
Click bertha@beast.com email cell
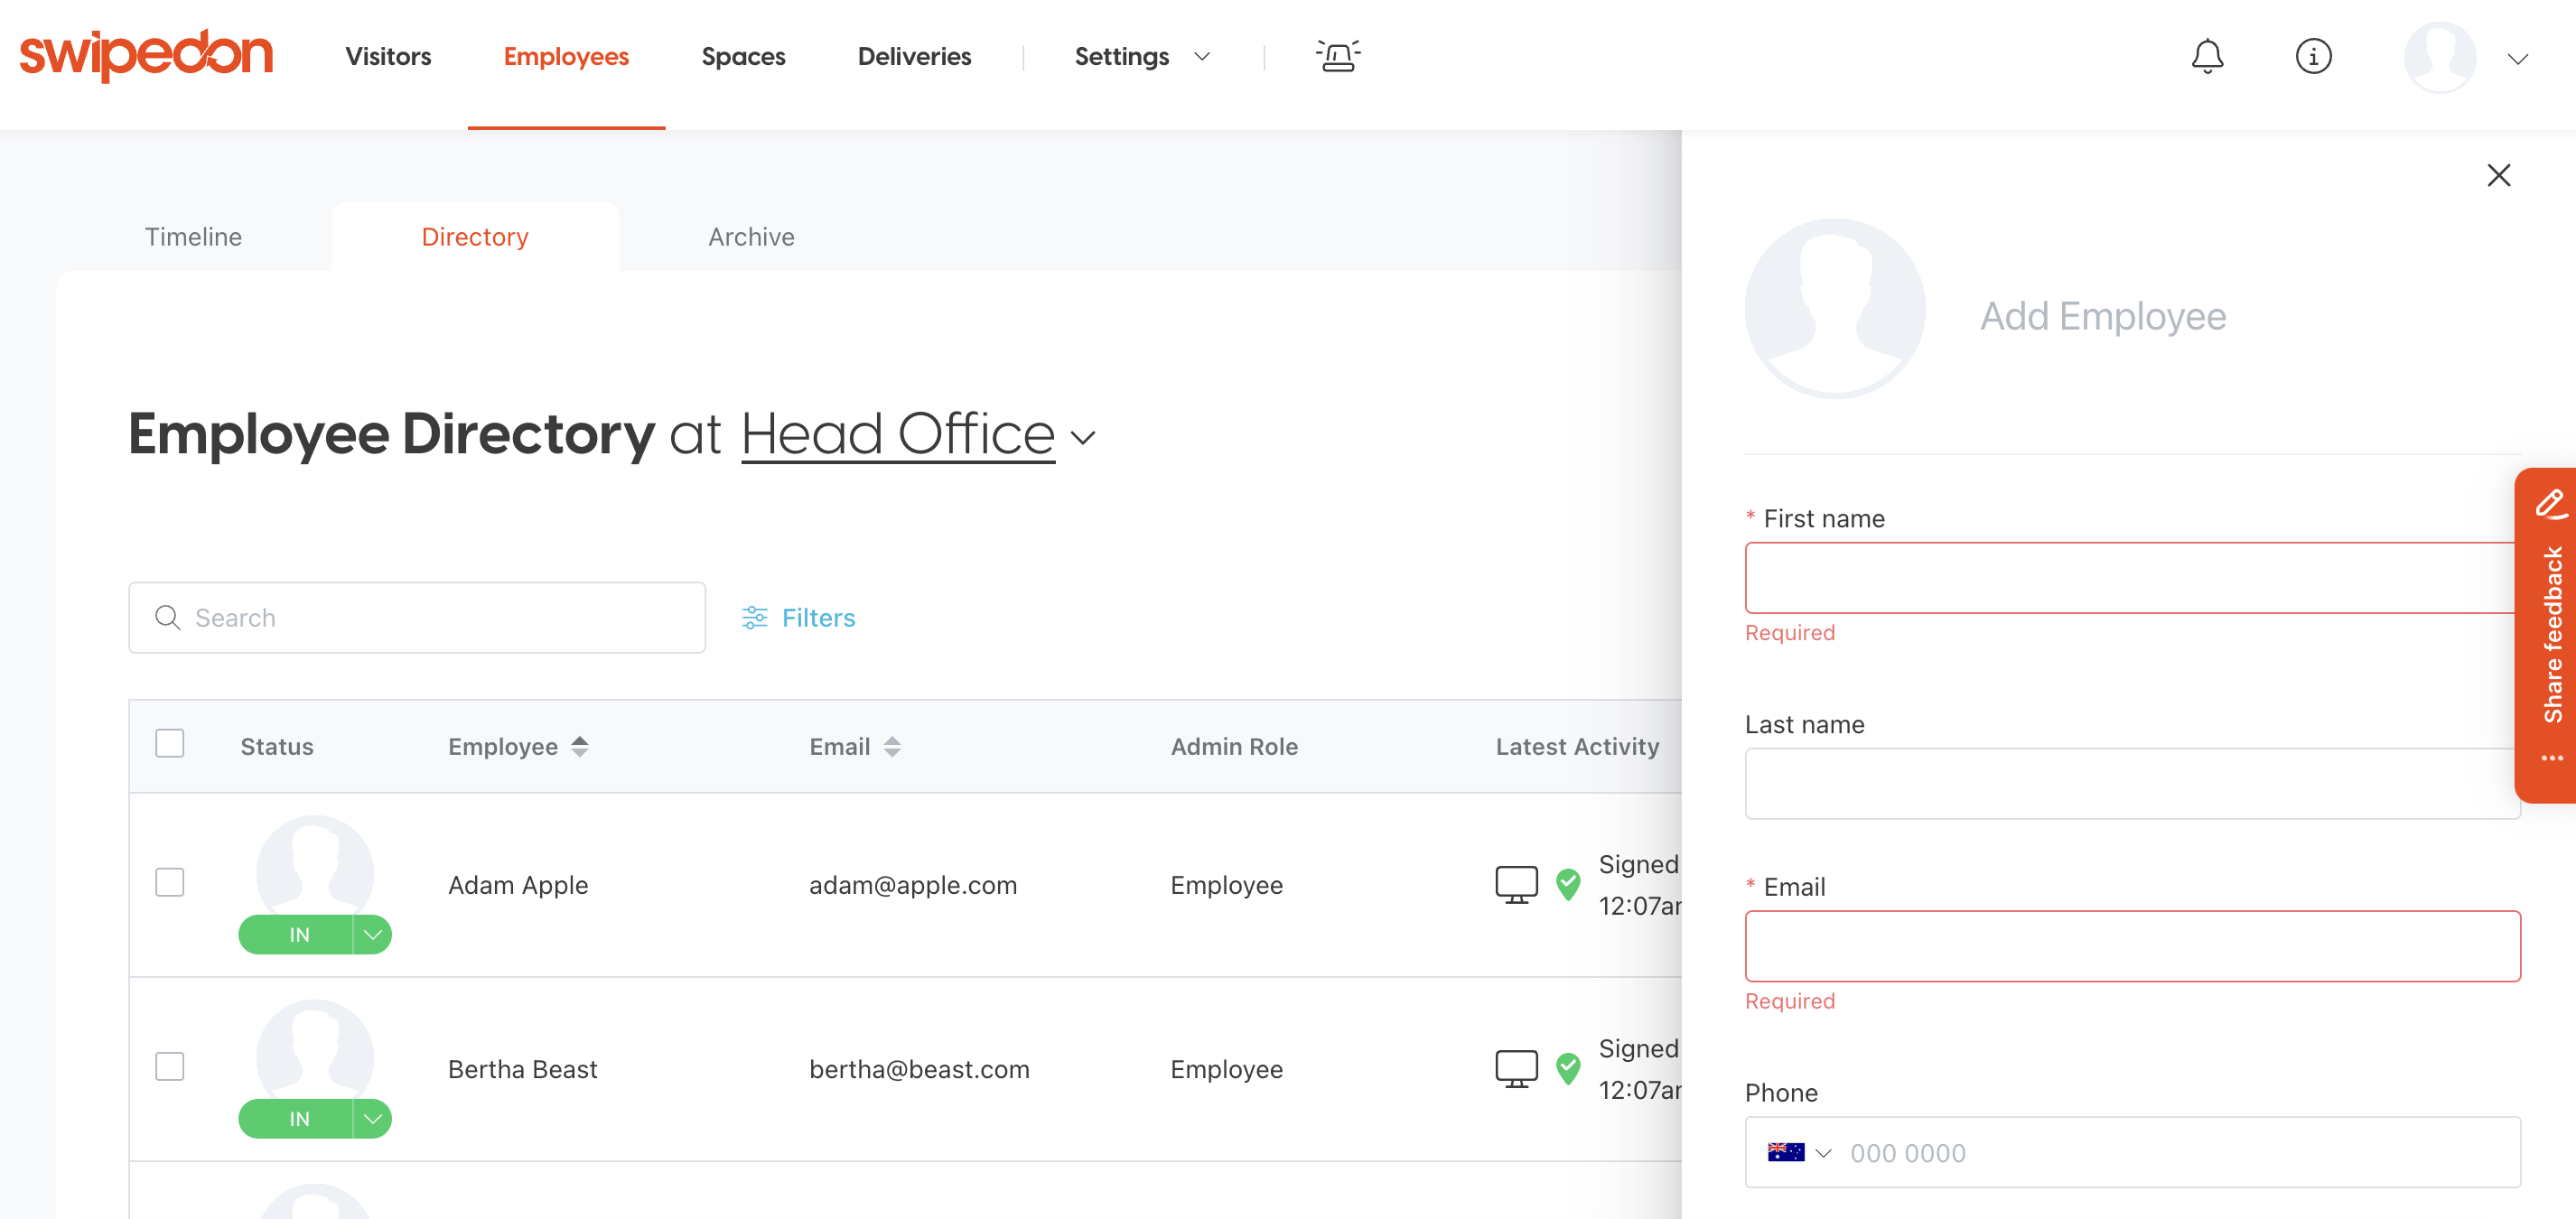tap(919, 1068)
